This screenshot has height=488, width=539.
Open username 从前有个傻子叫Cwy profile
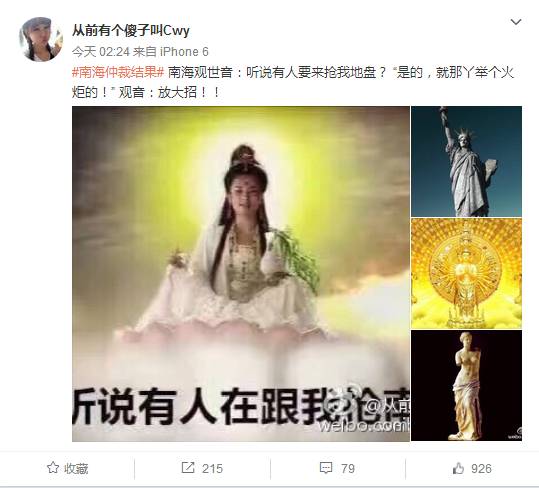(131, 31)
